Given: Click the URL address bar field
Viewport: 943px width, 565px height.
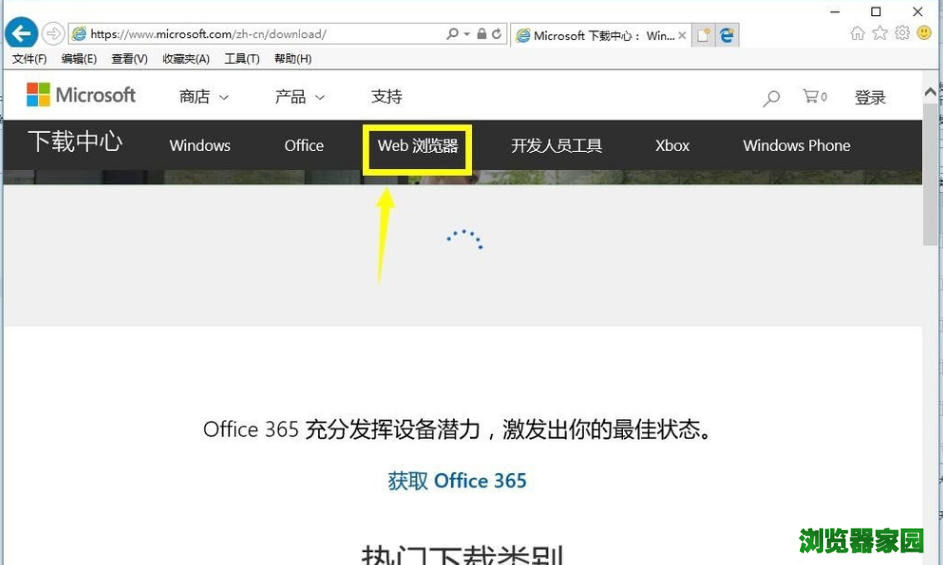Looking at the screenshot, I should click(260, 34).
